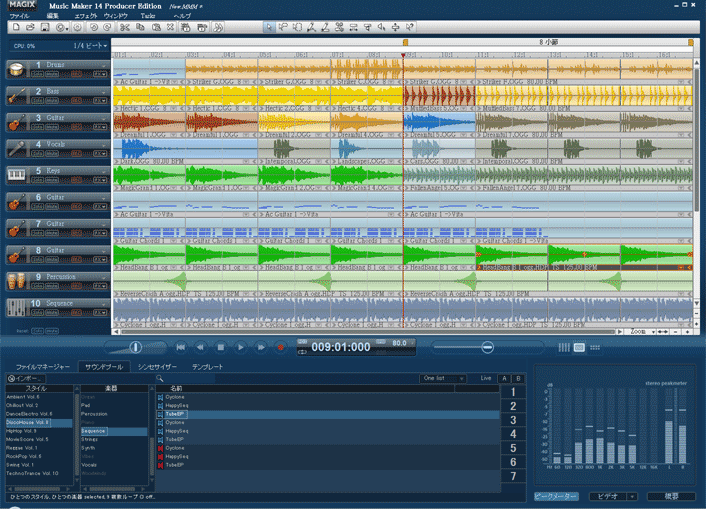Click the Cut scissors icon
Viewport: 706px width, 509px height.
(x=125, y=27)
